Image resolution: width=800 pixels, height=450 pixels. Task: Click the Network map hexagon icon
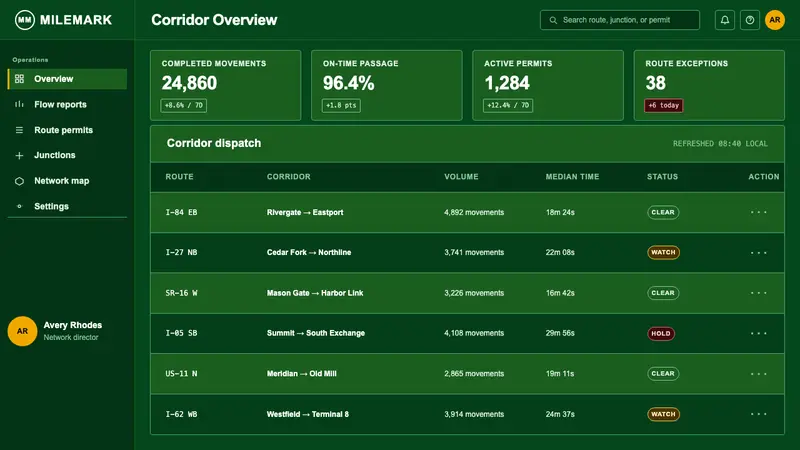pyautogui.click(x=19, y=181)
